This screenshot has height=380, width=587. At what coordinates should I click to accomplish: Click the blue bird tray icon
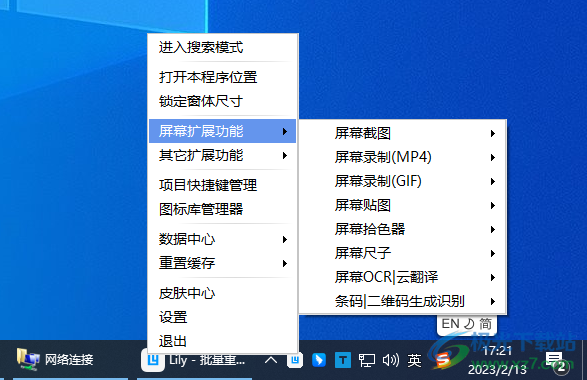pyautogui.click(x=319, y=360)
